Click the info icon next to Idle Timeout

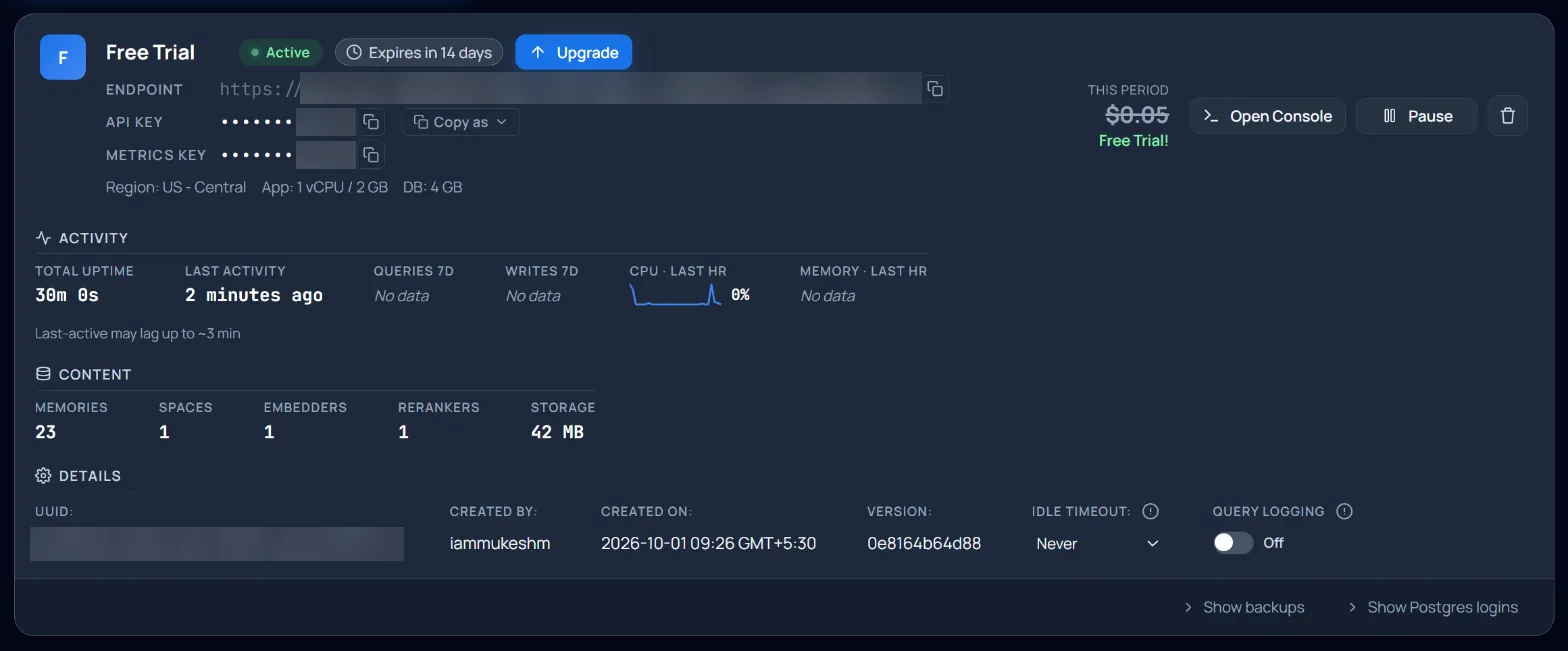(x=1150, y=511)
